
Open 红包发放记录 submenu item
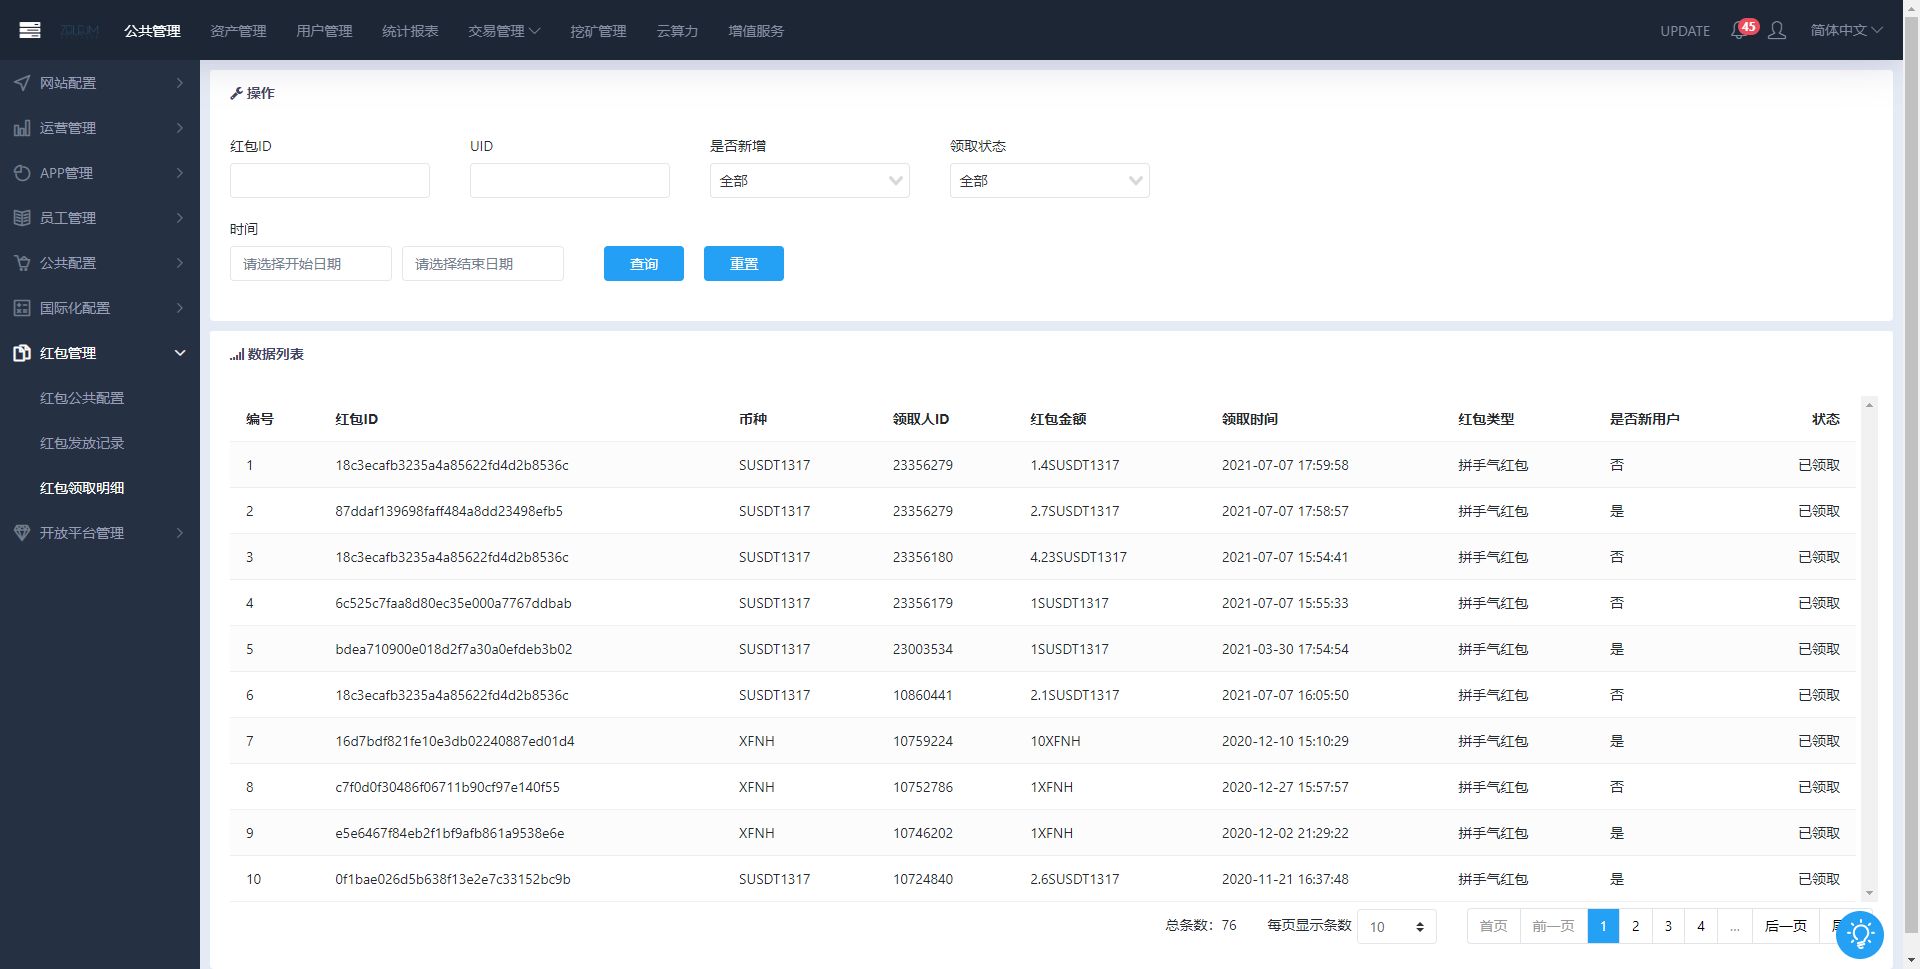[x=82, y=443]
